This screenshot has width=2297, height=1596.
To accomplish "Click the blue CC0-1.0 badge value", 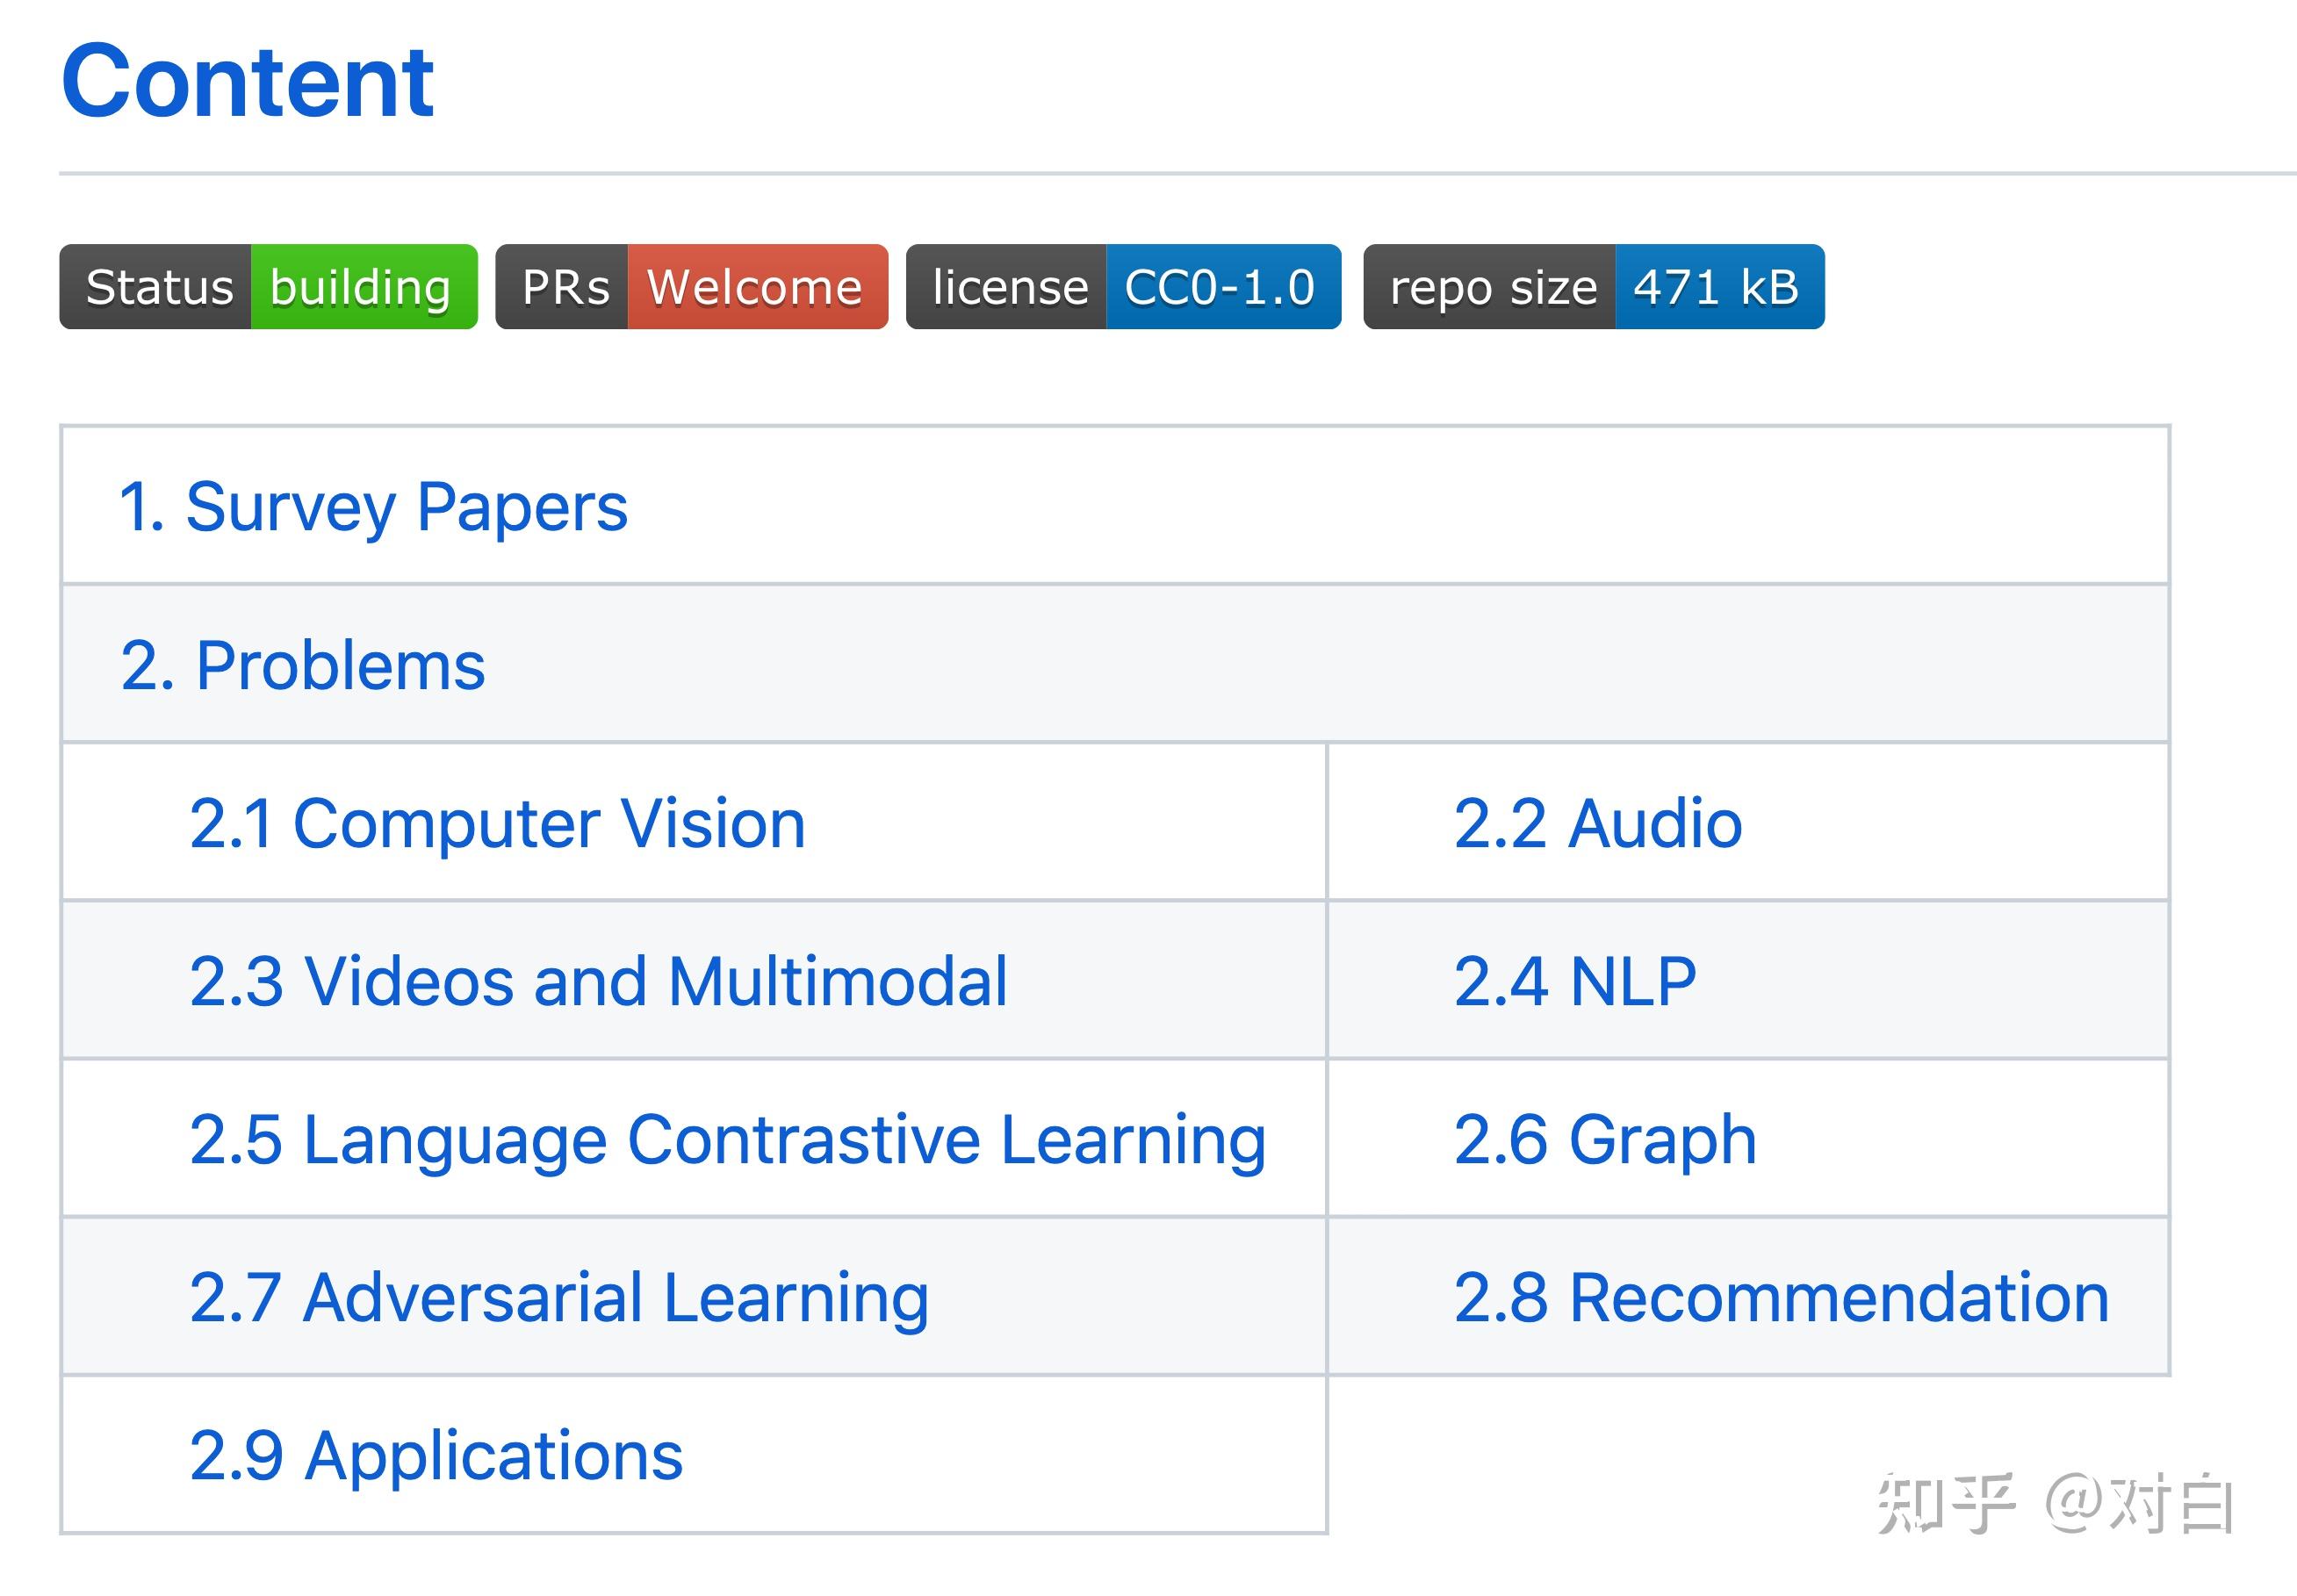I will (x=1221, y=287).
